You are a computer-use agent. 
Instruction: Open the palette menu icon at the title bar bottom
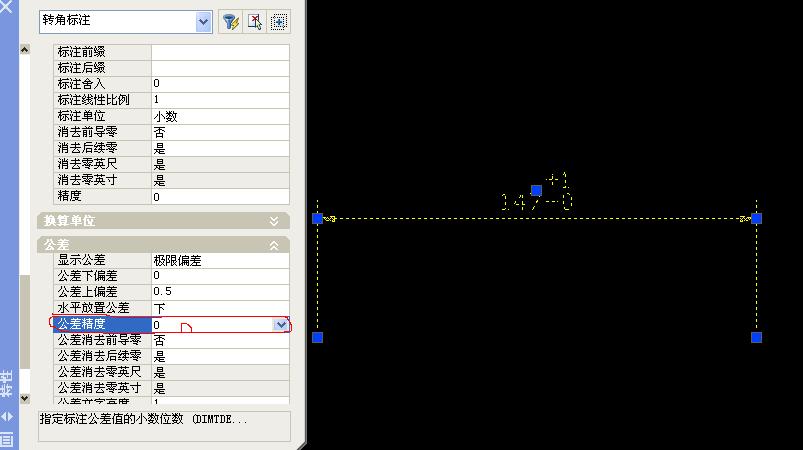(x=7, y=440)
